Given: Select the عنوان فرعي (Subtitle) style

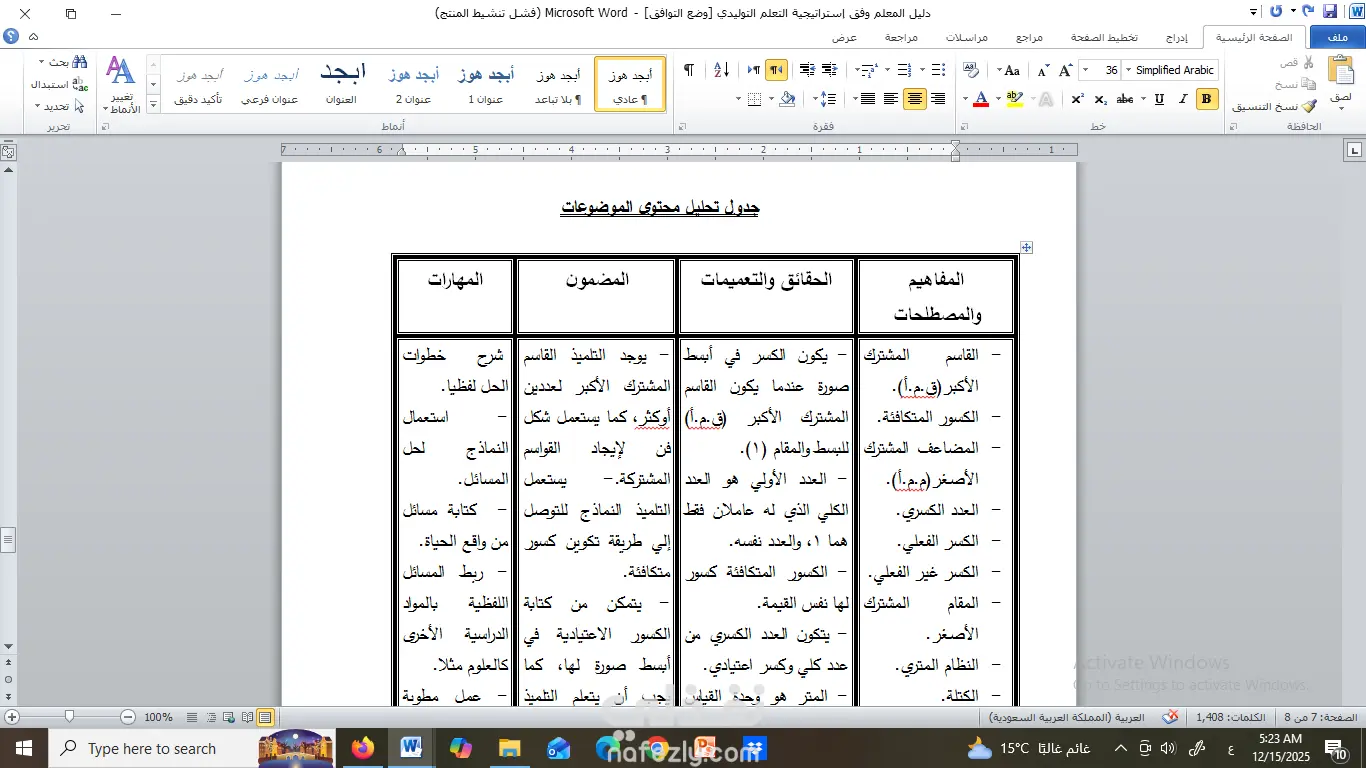Looking at the screenshot, I should click(270, 84).
